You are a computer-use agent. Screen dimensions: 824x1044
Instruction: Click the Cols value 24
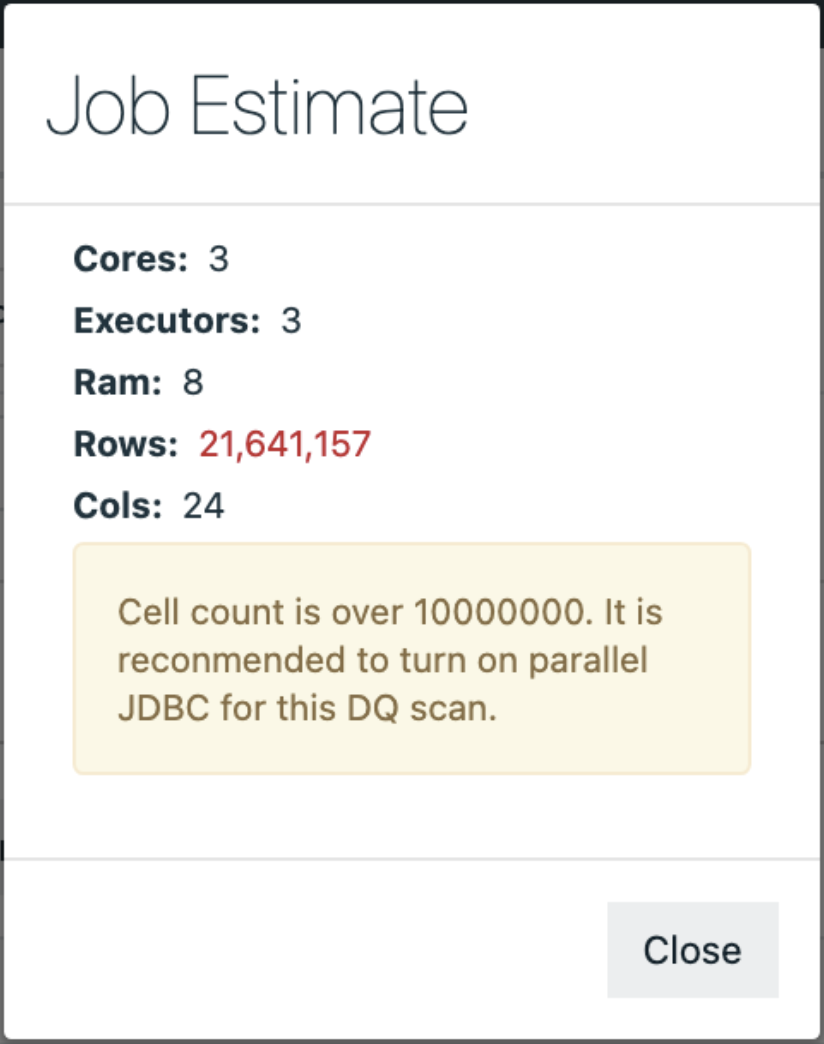(x=204, y=505)
